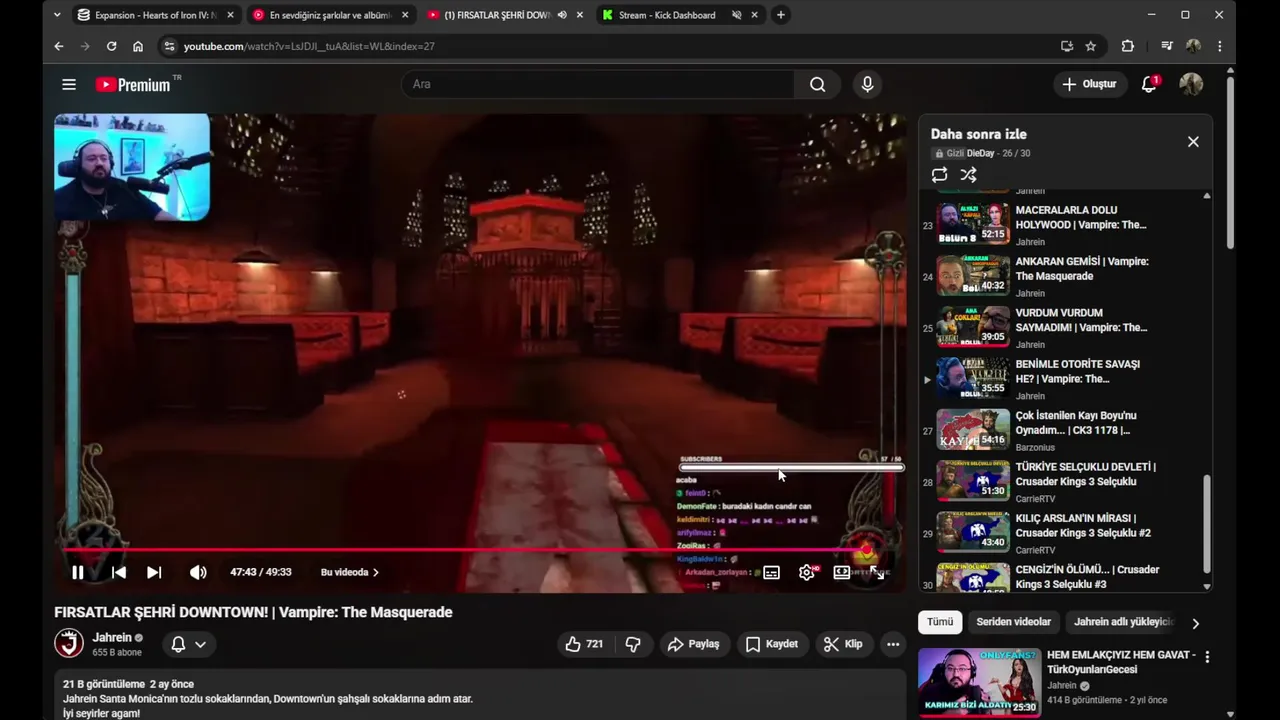Screen dimensions: 1280x720
Task: Play 'VURDUM VURDUM SAYMADIM!' playlist video
Action: [x=1066, y=327]
